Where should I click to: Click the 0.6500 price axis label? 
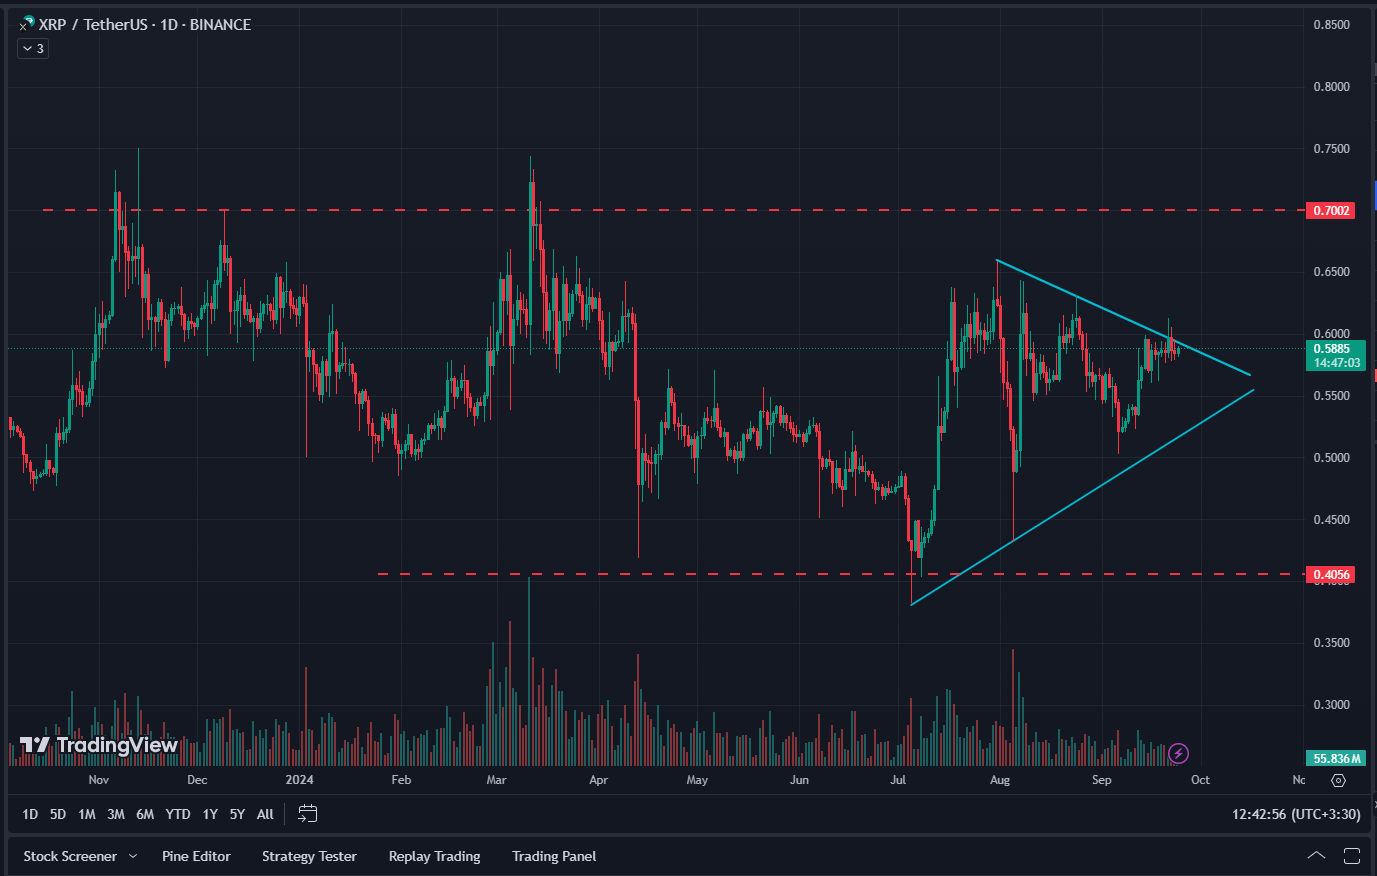pyautogui.click(x=1331, y=272)
